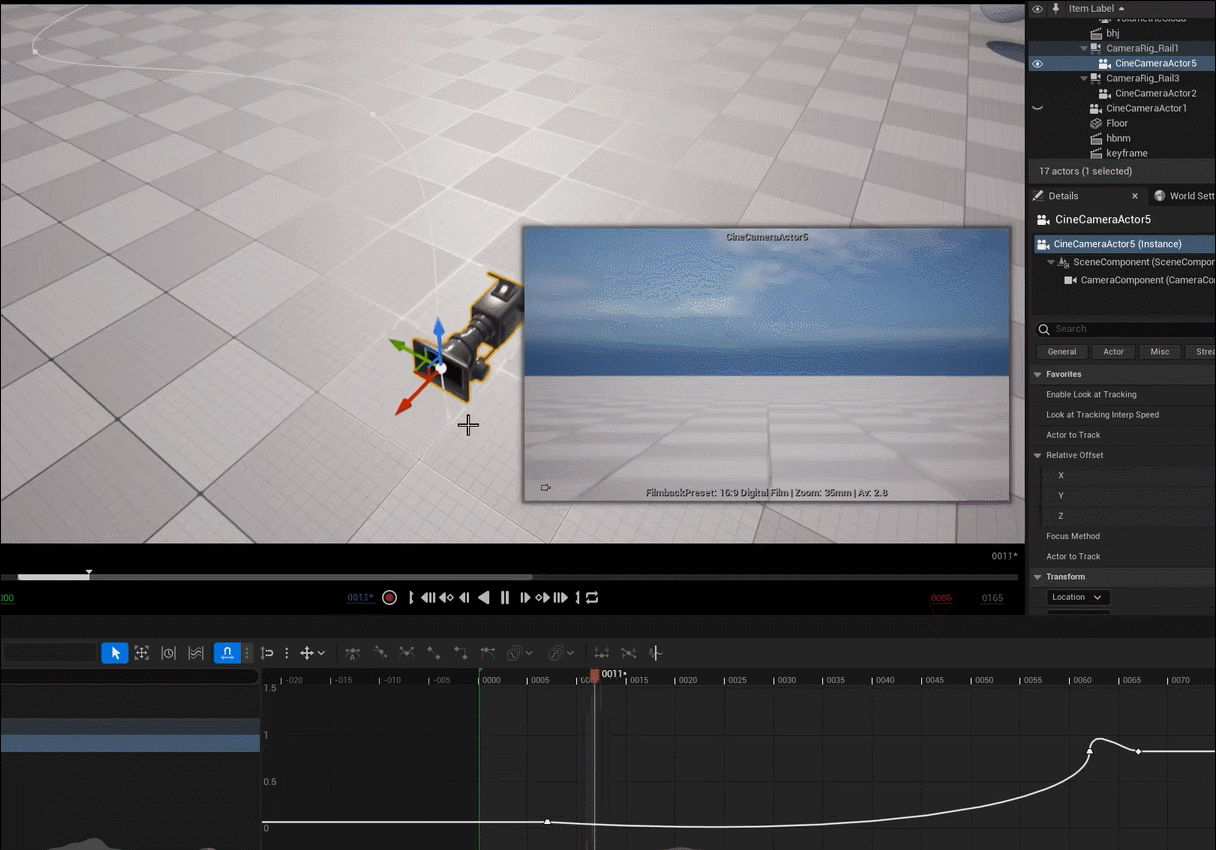The width and height of the screenshot is (1216, 850).
Task: Open snapping options next to the magnet
Action: (247, 653)
